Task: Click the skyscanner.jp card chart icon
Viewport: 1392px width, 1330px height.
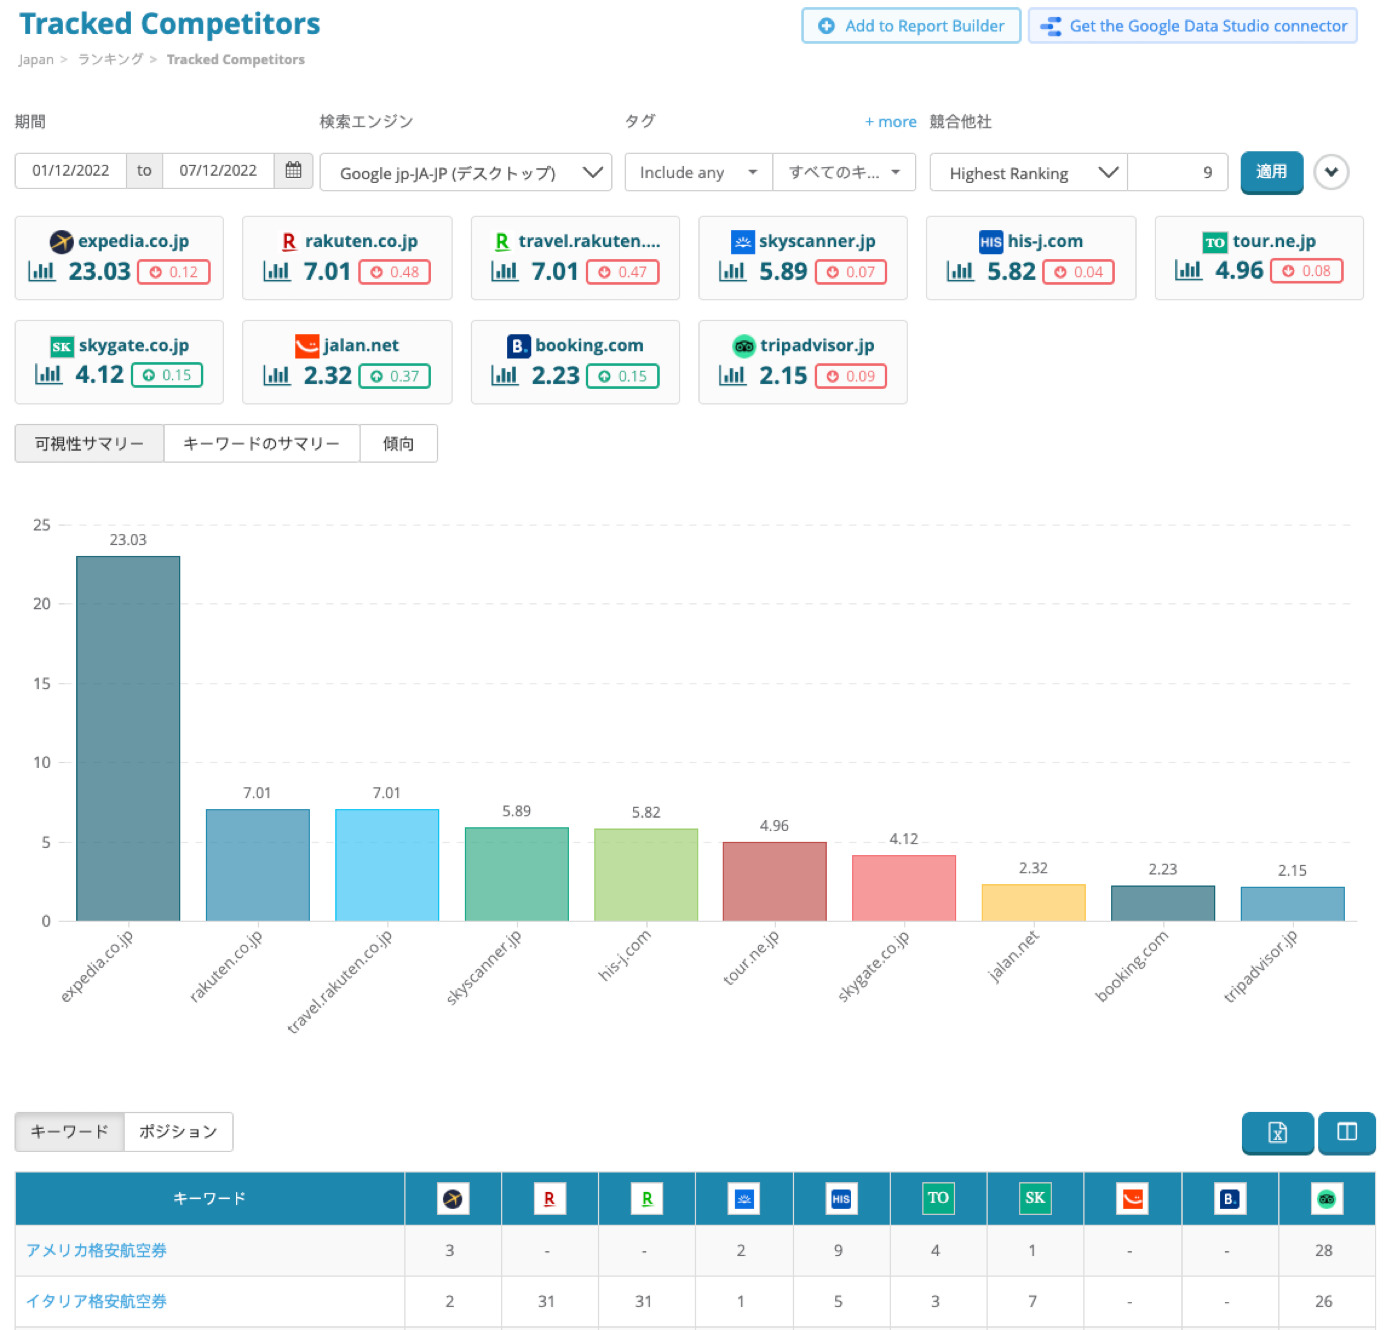Action: pos(733,271)
